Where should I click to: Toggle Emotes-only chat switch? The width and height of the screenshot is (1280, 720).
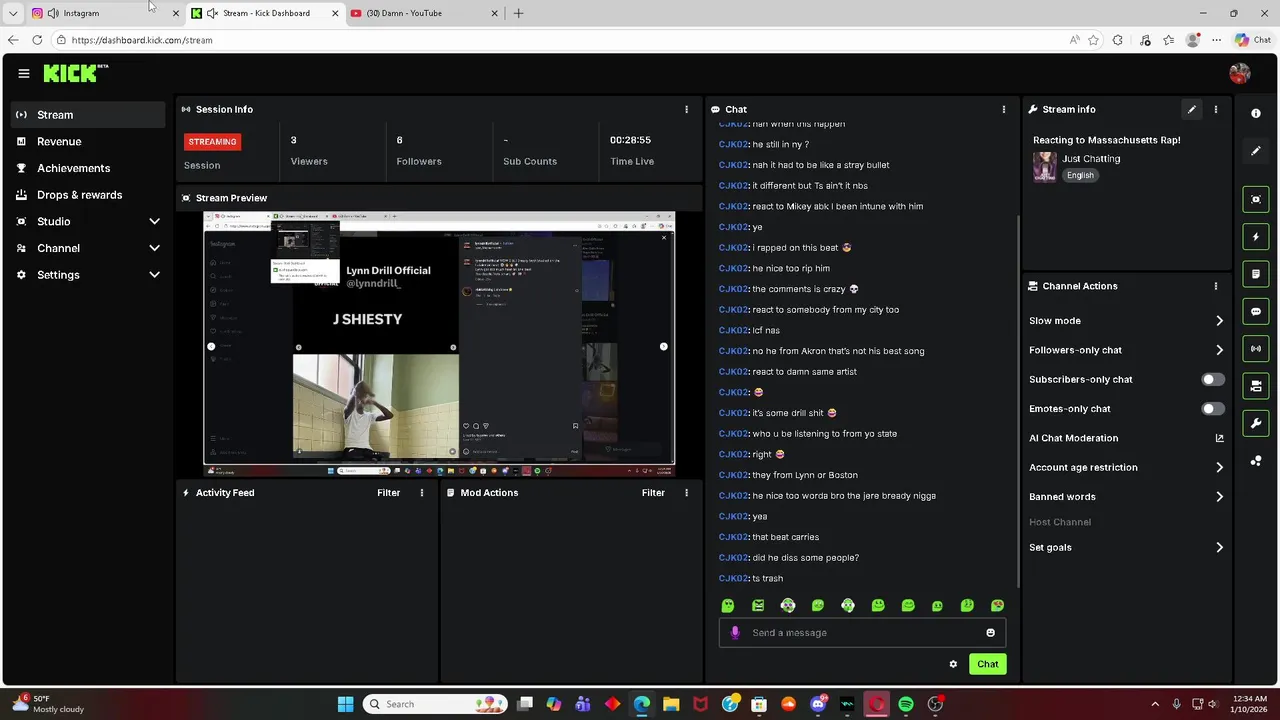[1212, 408]
